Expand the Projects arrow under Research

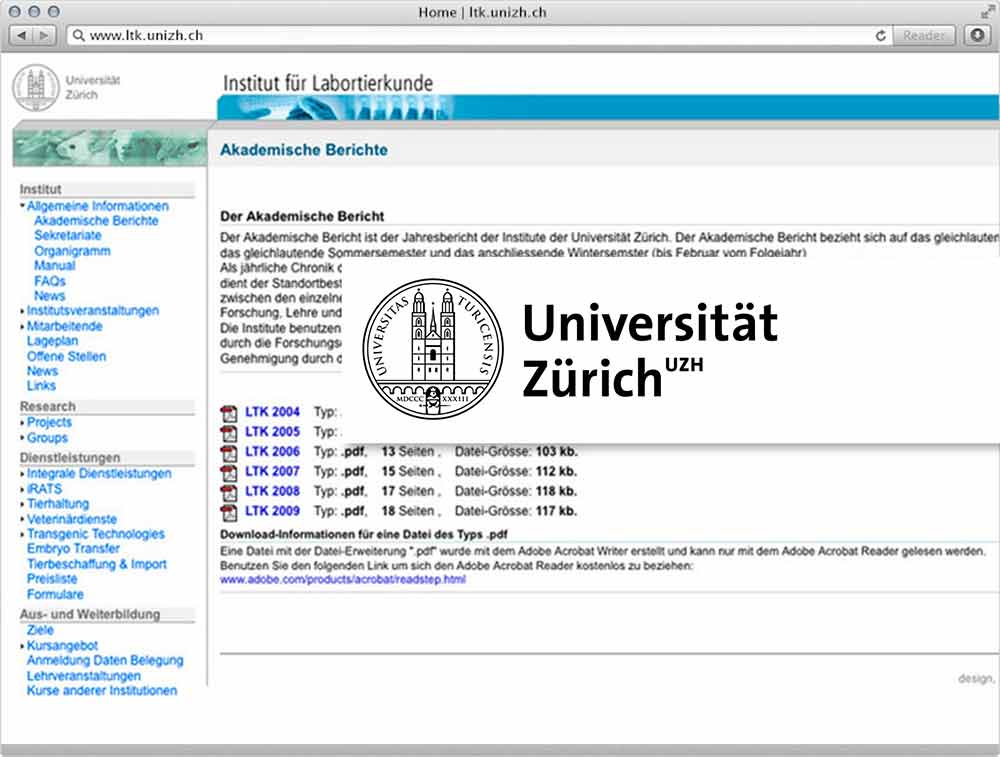(x=22, y=423)
